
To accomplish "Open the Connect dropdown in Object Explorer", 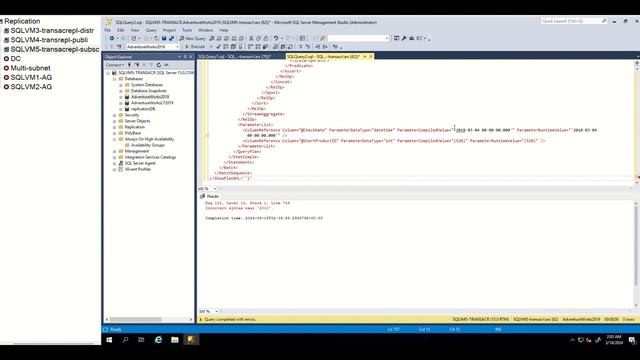I will click(115, 65).
